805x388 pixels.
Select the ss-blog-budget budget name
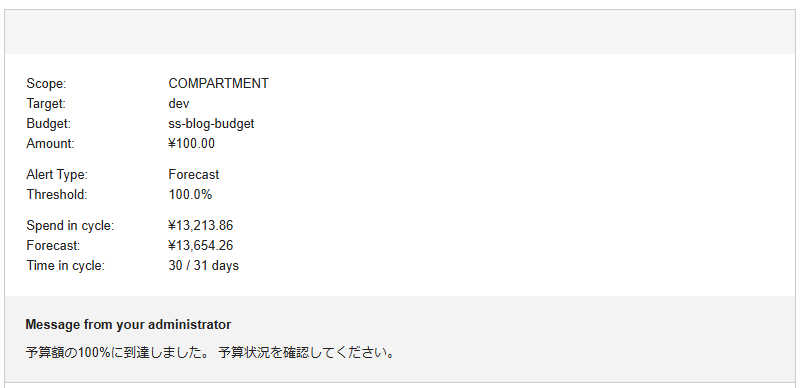point(211,124)
